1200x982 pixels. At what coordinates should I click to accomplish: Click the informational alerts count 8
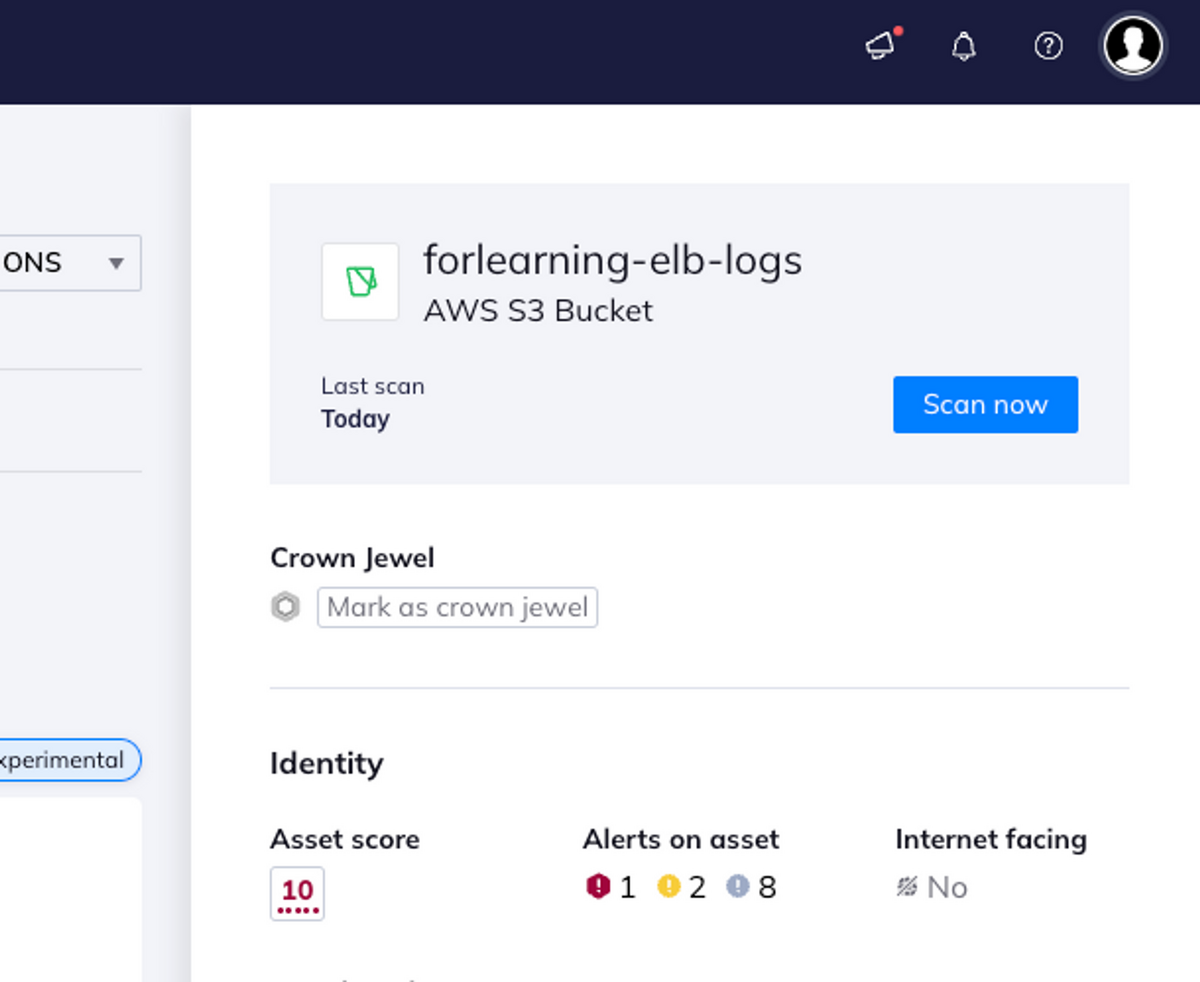pos(767,887)
